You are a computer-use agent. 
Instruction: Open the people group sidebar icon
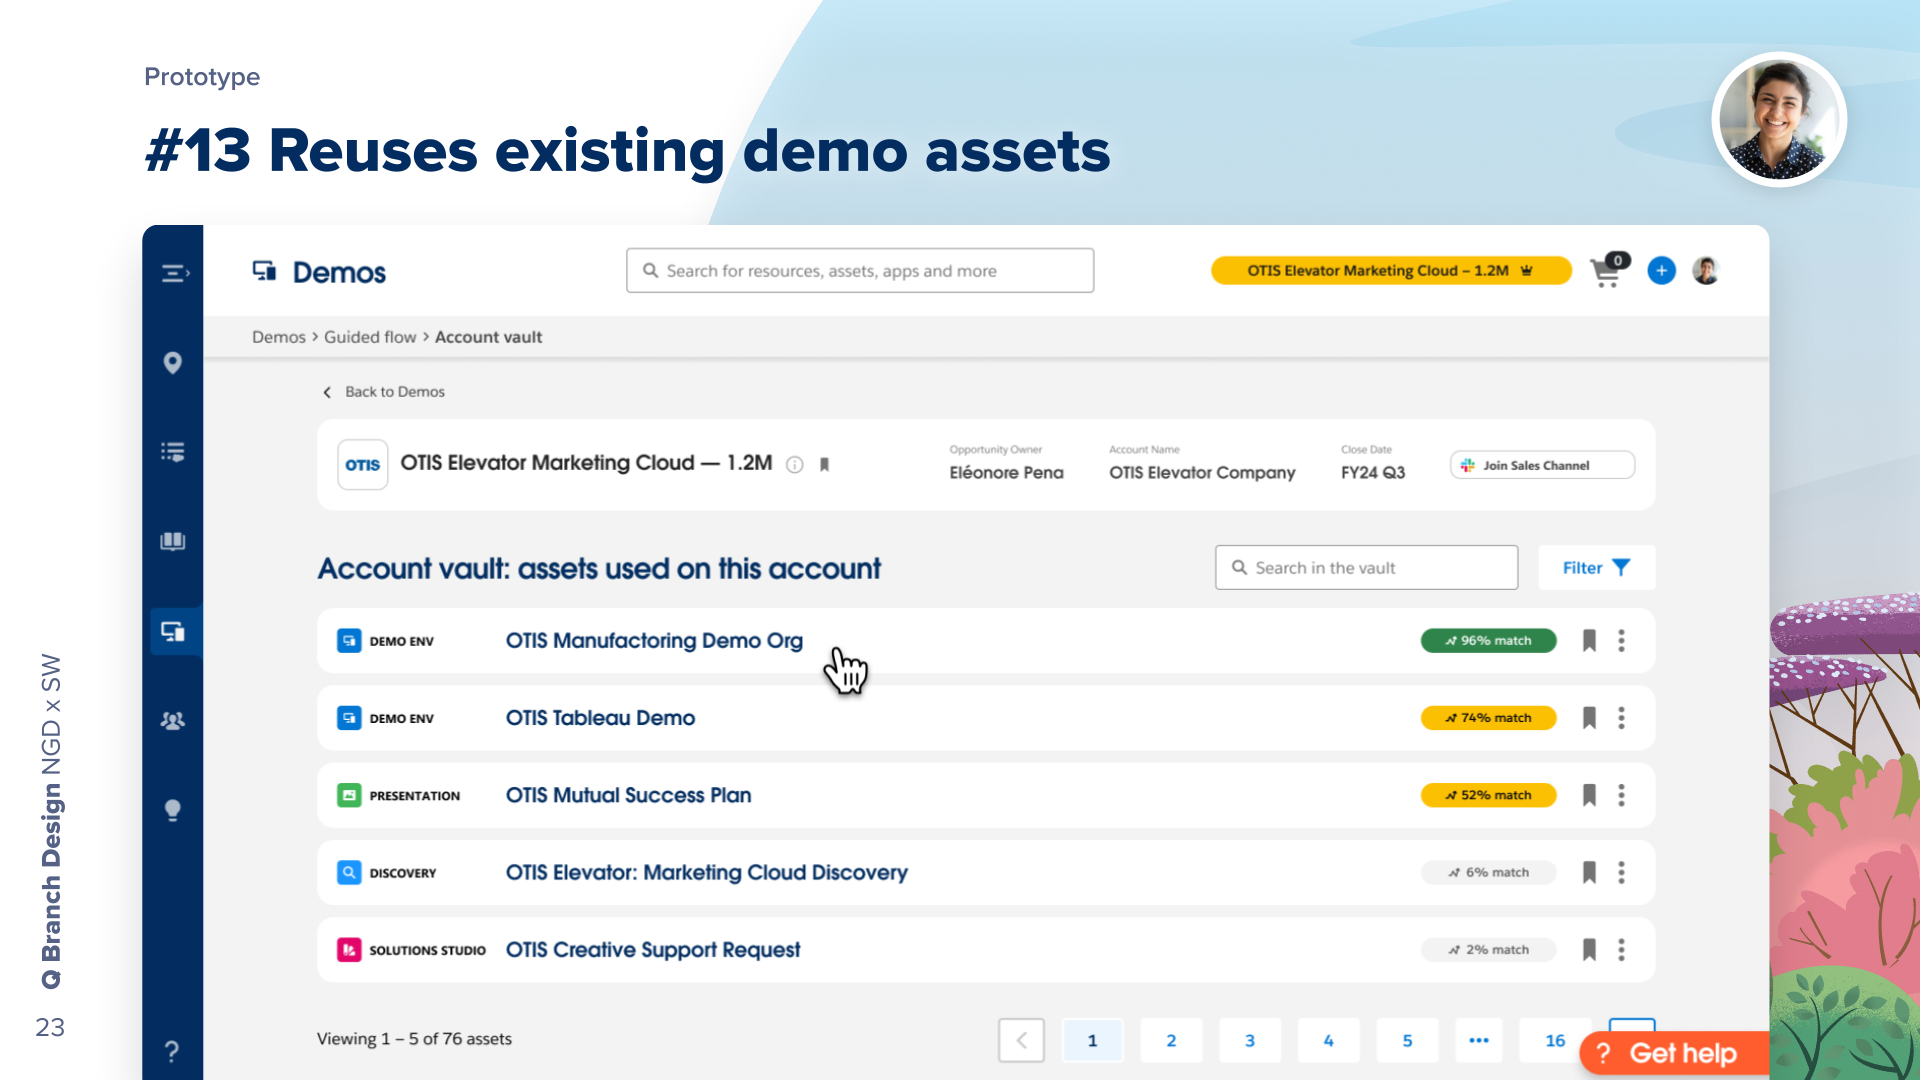click(173, 720)
